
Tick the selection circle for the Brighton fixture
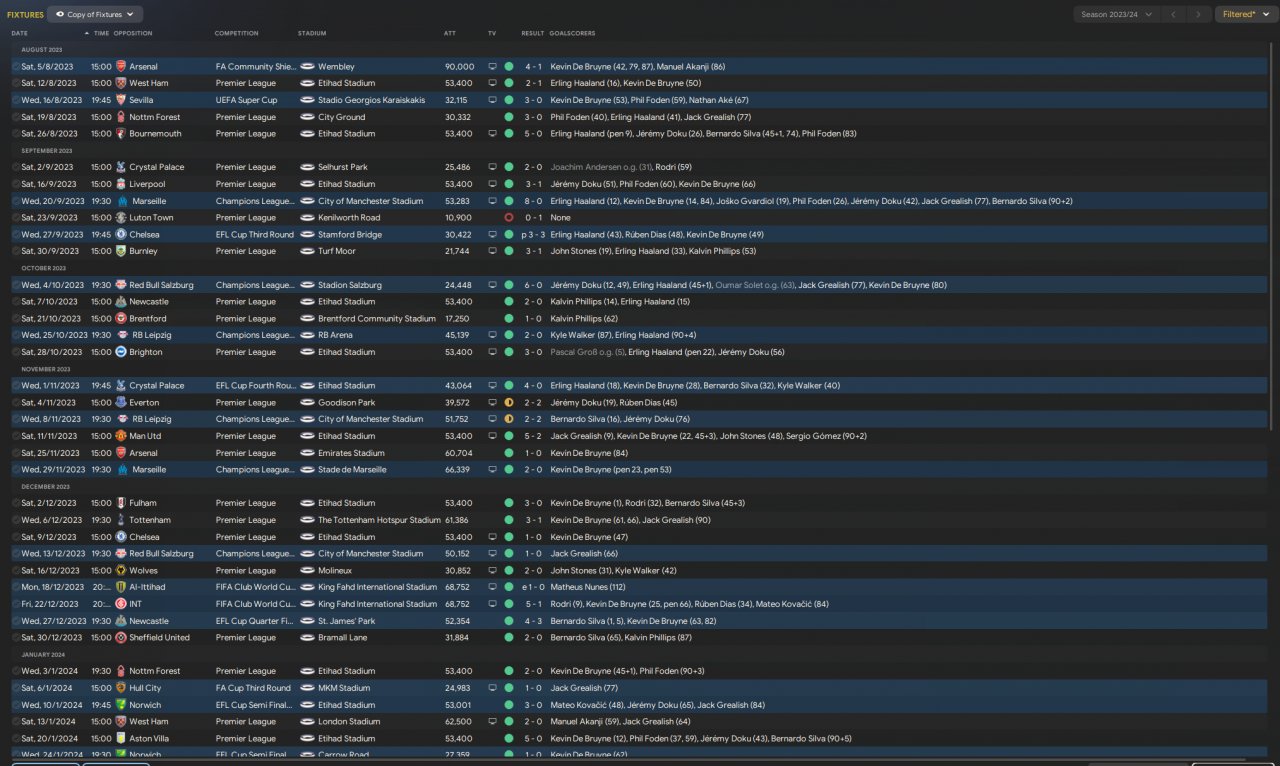[x=16, y=352]
